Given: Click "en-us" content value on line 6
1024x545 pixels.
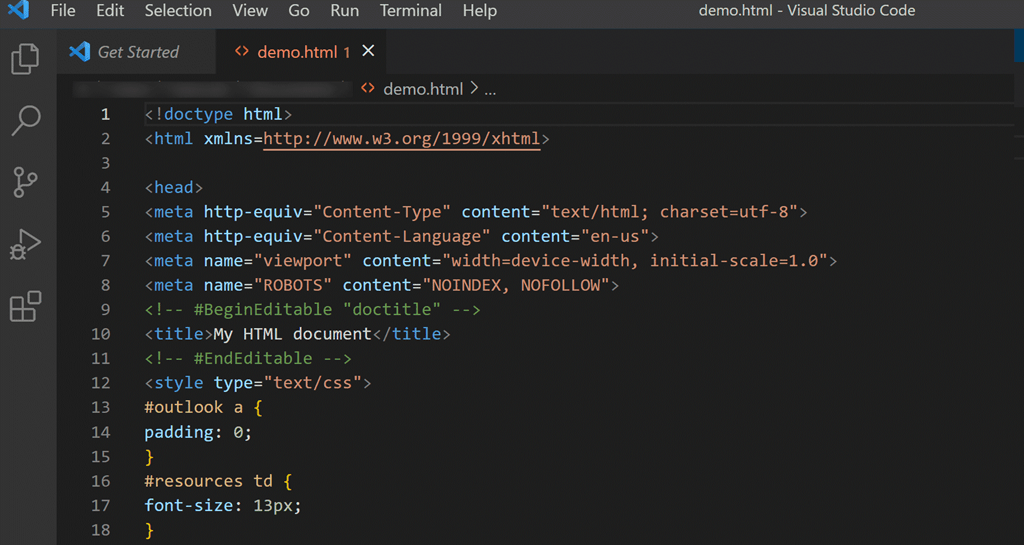Looking at the screenshot, I should click(x=615, y=236).
